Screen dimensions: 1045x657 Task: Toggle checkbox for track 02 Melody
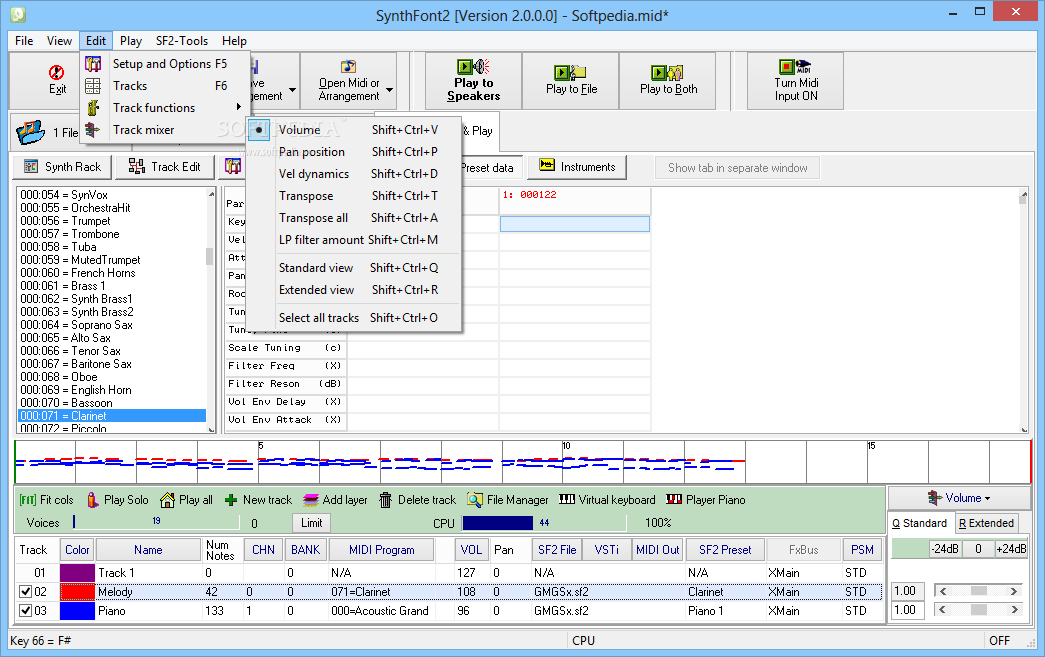[25, 592]
